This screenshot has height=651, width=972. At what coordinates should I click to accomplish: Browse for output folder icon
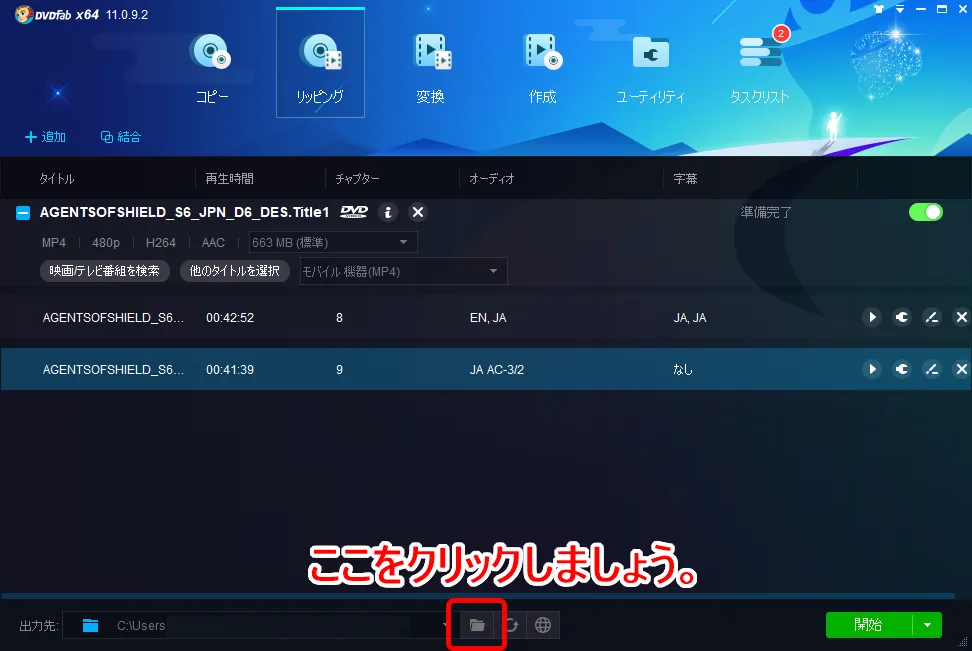point(477,625)
